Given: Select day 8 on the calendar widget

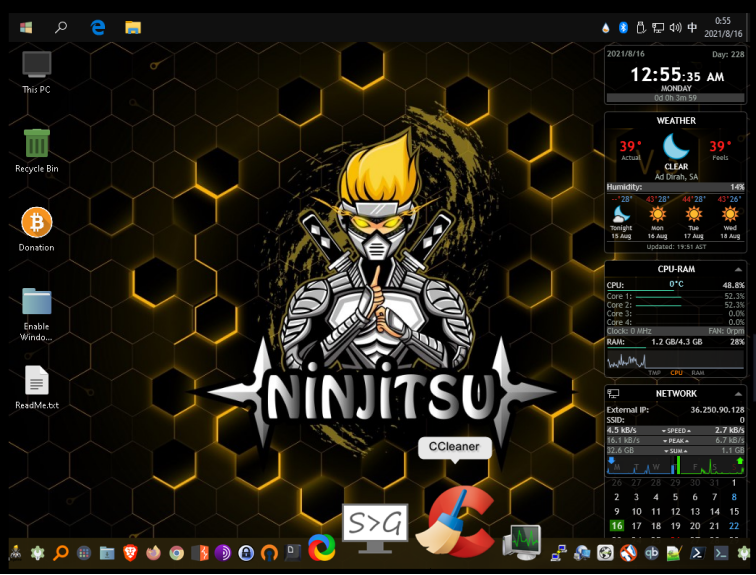Looking at the screenshot, I should (x=734, y=496).
